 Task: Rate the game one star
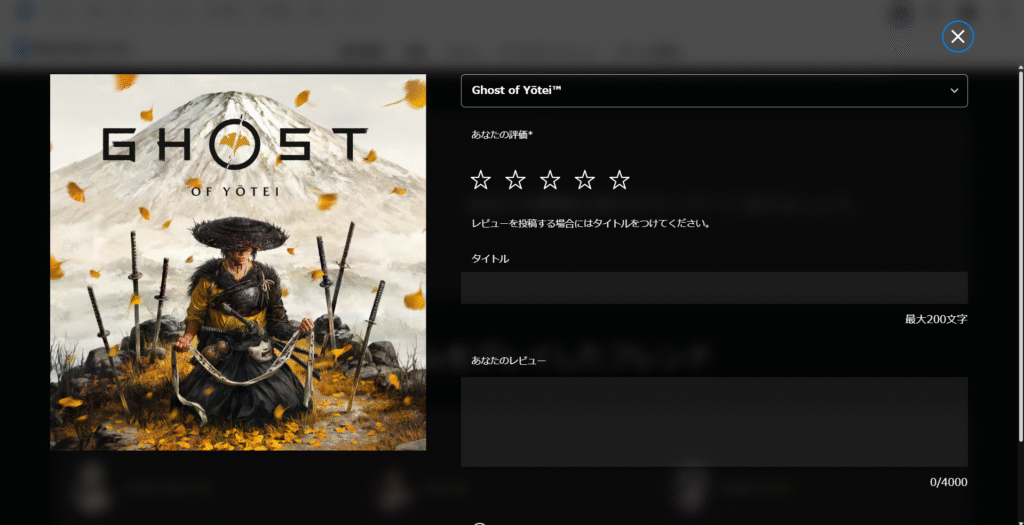click(481, 180)
